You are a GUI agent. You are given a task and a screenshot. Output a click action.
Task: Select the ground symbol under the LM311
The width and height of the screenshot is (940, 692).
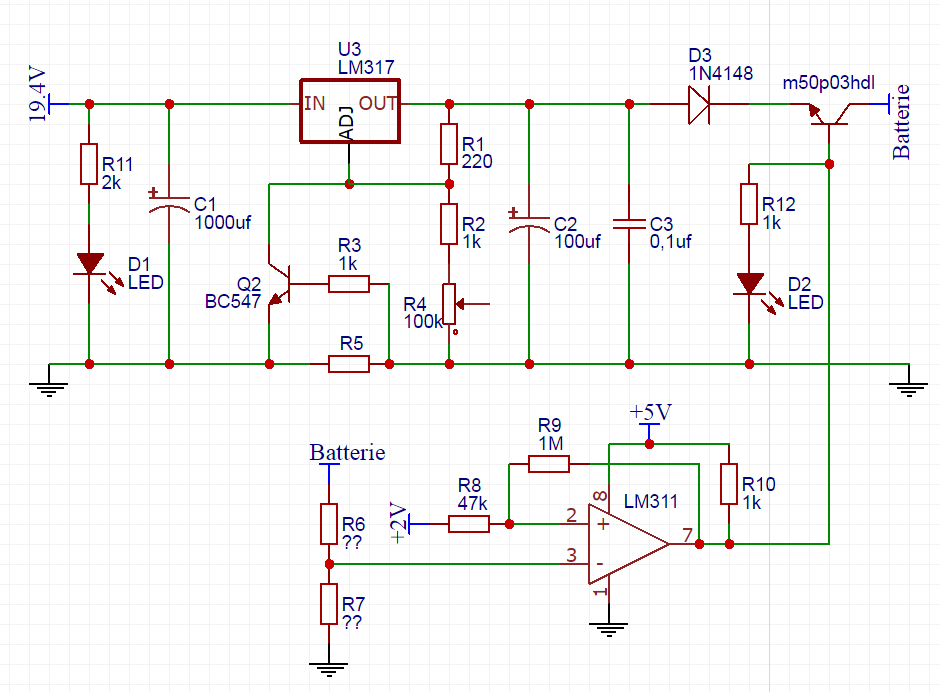coord(608,630)
